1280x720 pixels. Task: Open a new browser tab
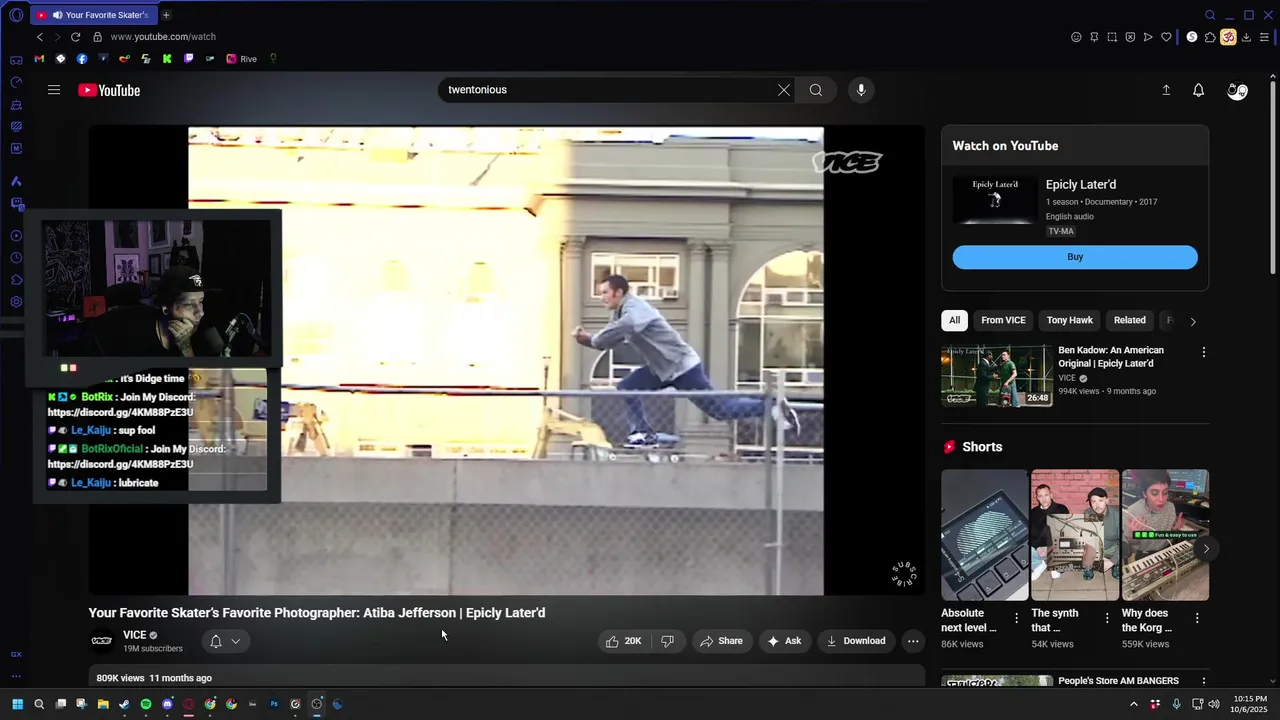click(x=166, y=15)
